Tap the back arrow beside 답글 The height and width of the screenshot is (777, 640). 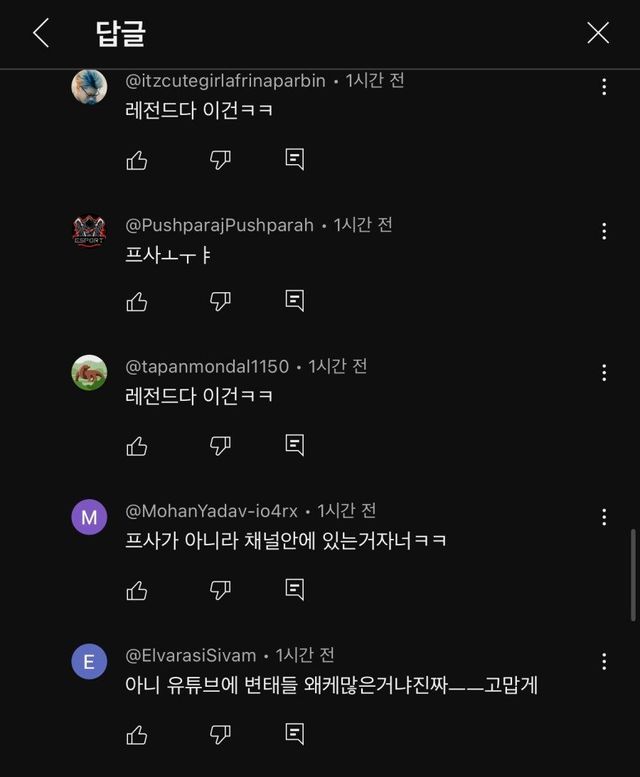[41, 33]
